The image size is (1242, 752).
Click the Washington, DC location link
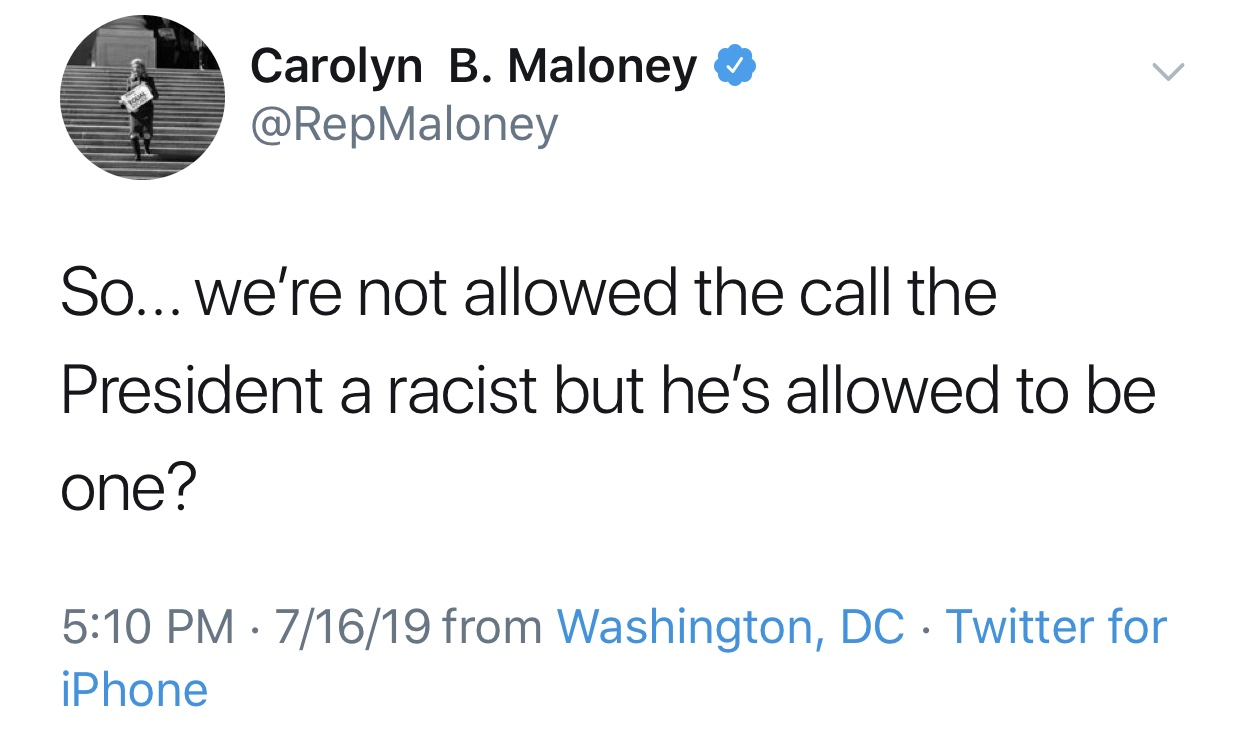tap(730, 627)
